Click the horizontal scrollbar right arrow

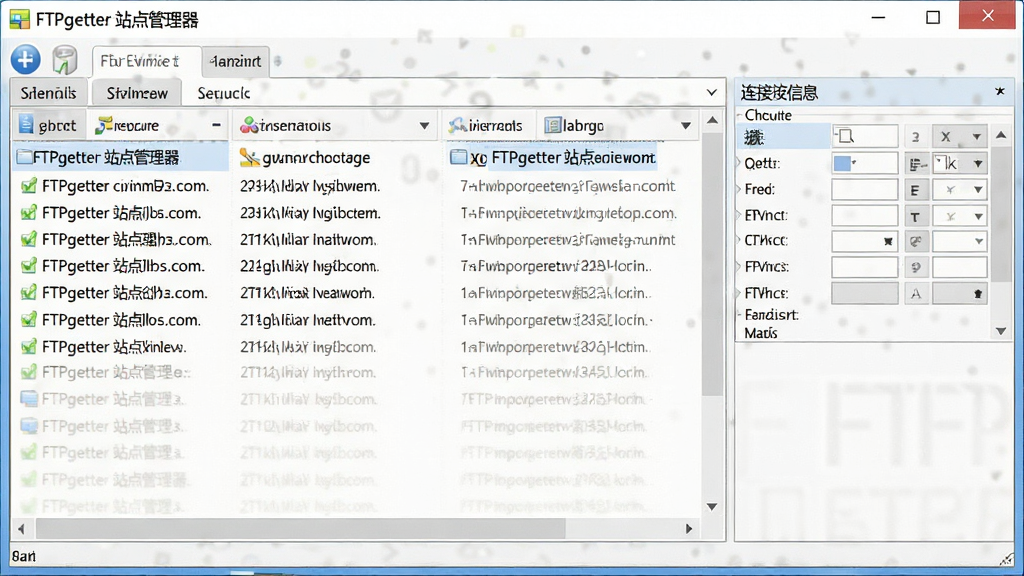688,528
